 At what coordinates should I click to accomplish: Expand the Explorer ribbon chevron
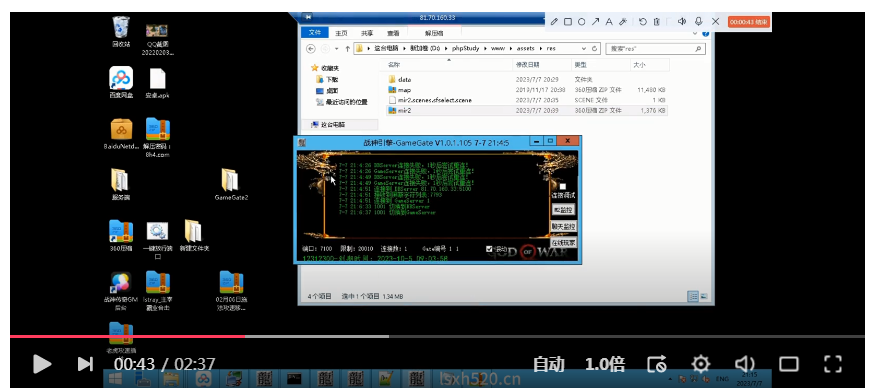tap(696, 33)
